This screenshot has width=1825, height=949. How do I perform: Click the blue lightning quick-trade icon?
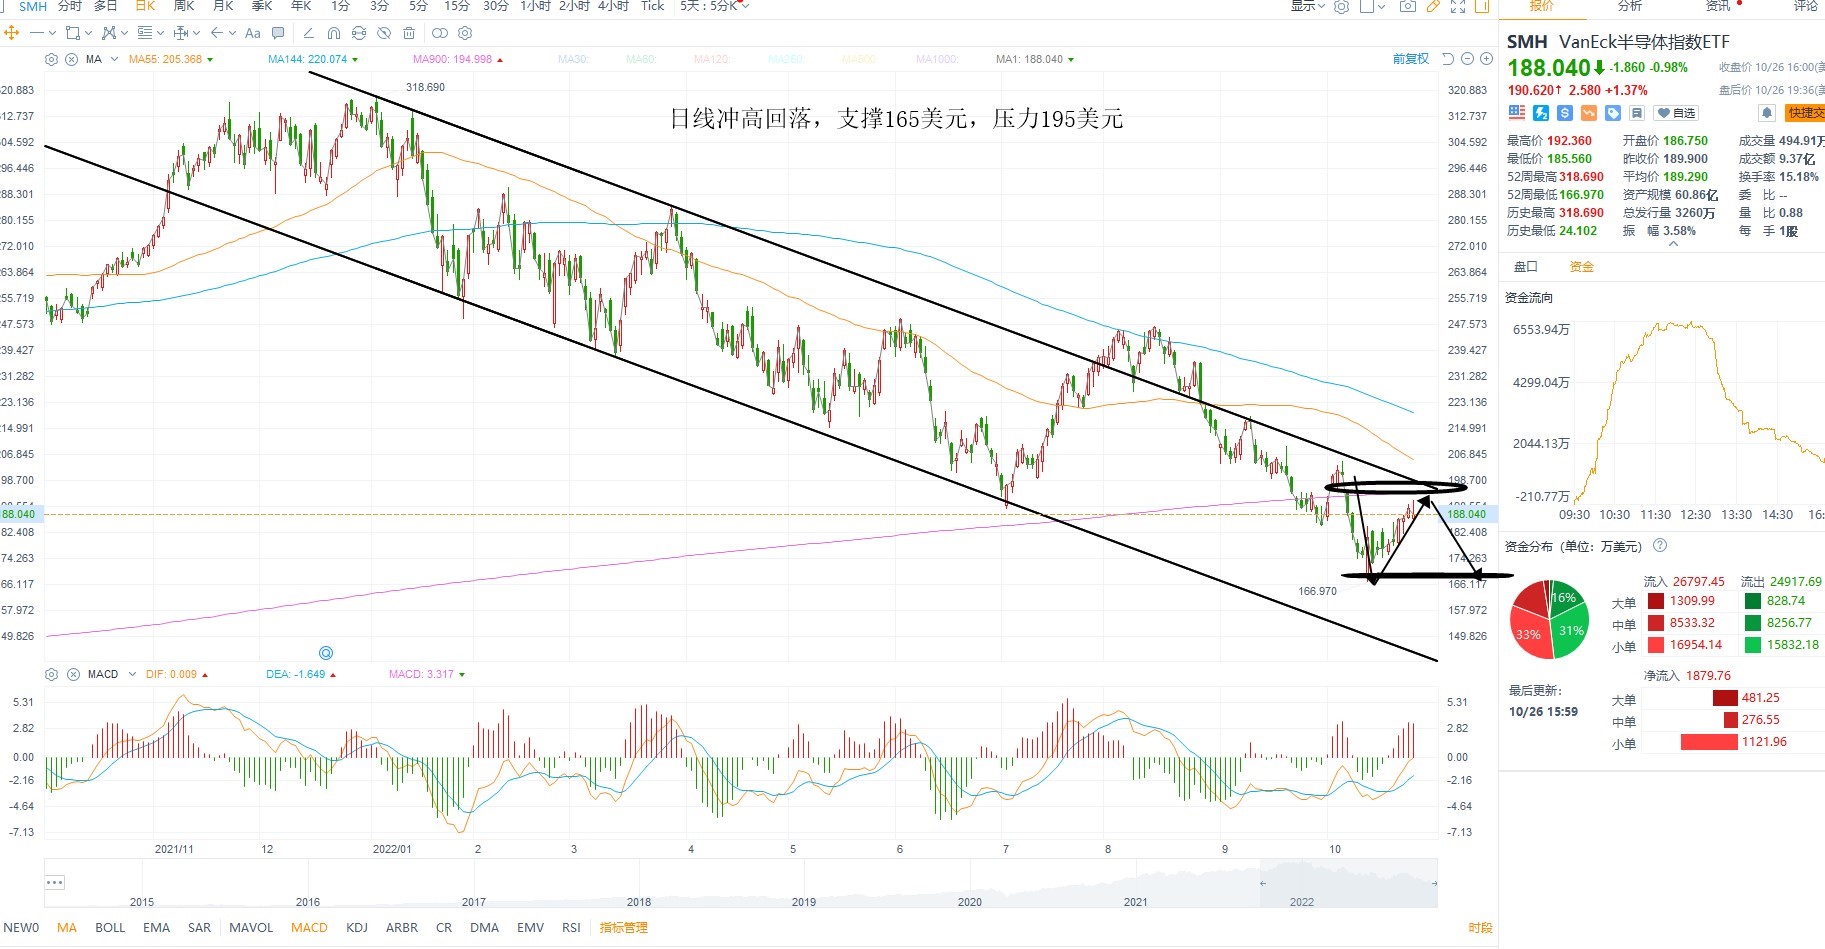coord(1541,113)
